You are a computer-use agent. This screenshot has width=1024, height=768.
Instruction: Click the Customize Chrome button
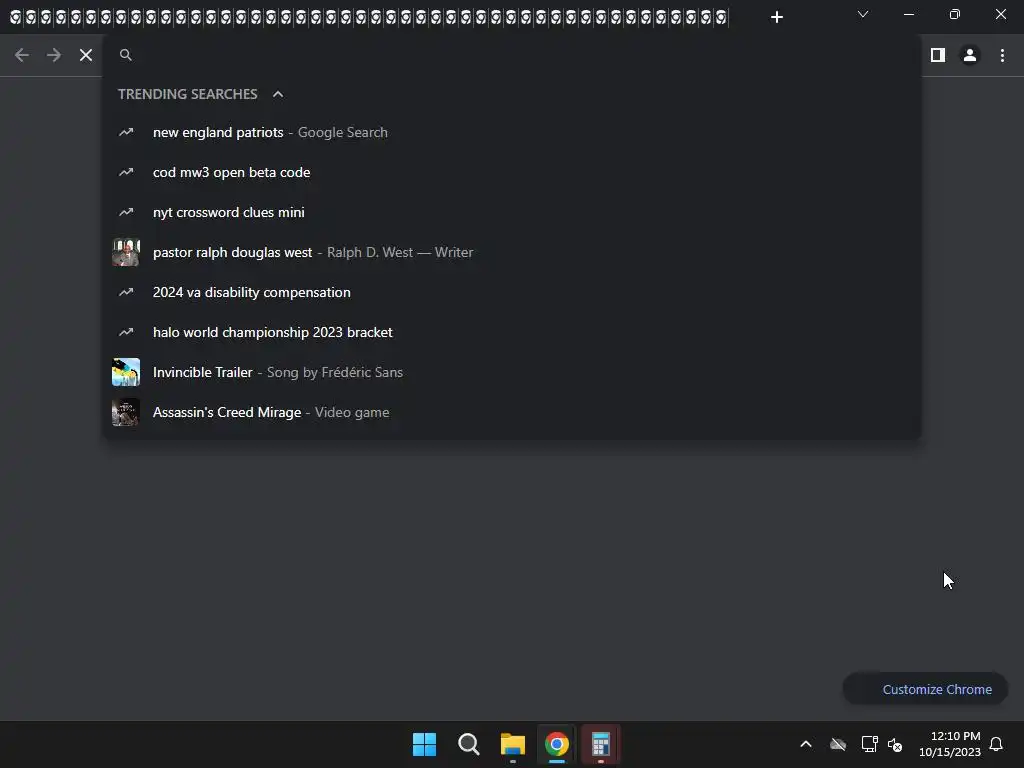point(925,689)
